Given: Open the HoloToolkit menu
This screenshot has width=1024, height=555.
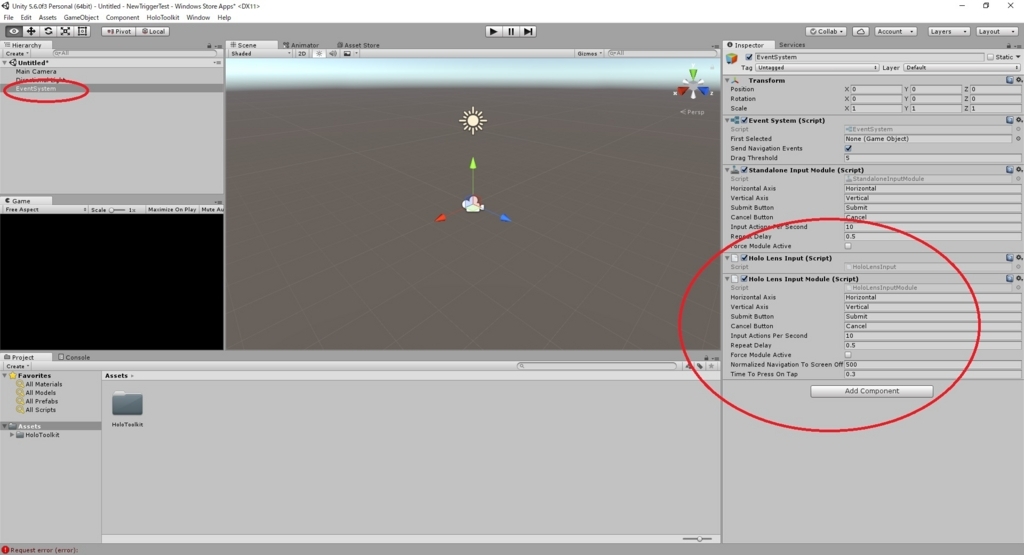Looking at the screenshot, I should point(163,18).
